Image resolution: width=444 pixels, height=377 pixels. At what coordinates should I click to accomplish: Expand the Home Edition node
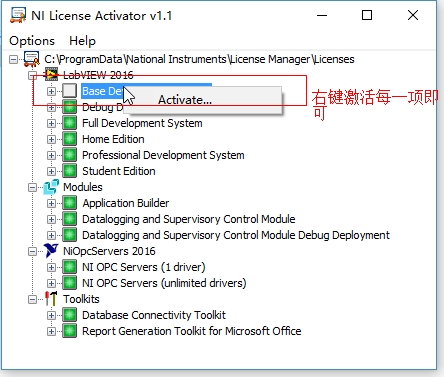point(51,139)
